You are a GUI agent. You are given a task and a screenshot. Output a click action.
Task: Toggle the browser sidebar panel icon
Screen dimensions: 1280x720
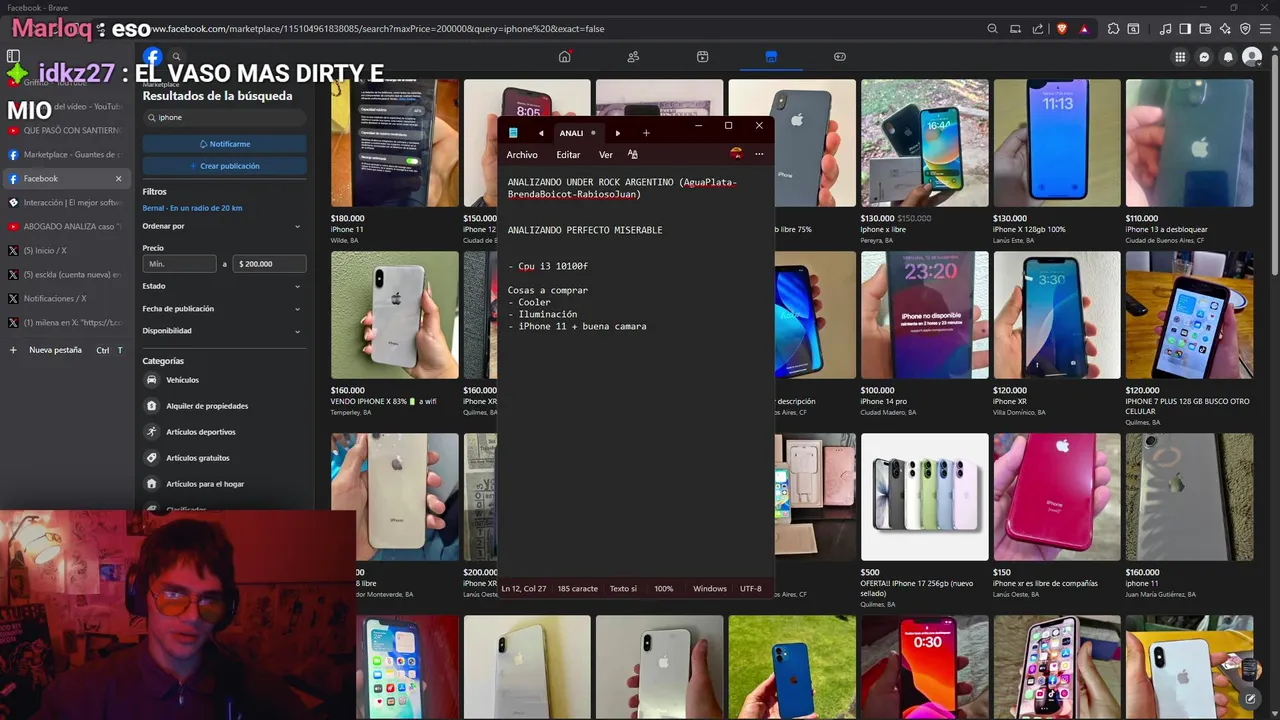[x=1186, y=29]
